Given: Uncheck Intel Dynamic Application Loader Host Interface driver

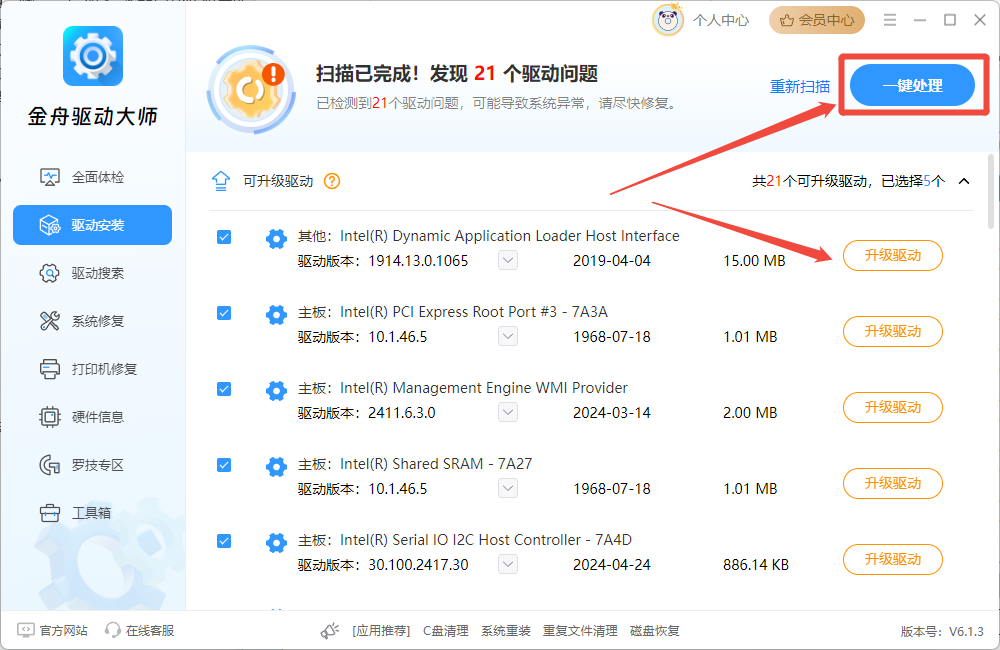Looking at the screenshot, I should click(224, 237).
